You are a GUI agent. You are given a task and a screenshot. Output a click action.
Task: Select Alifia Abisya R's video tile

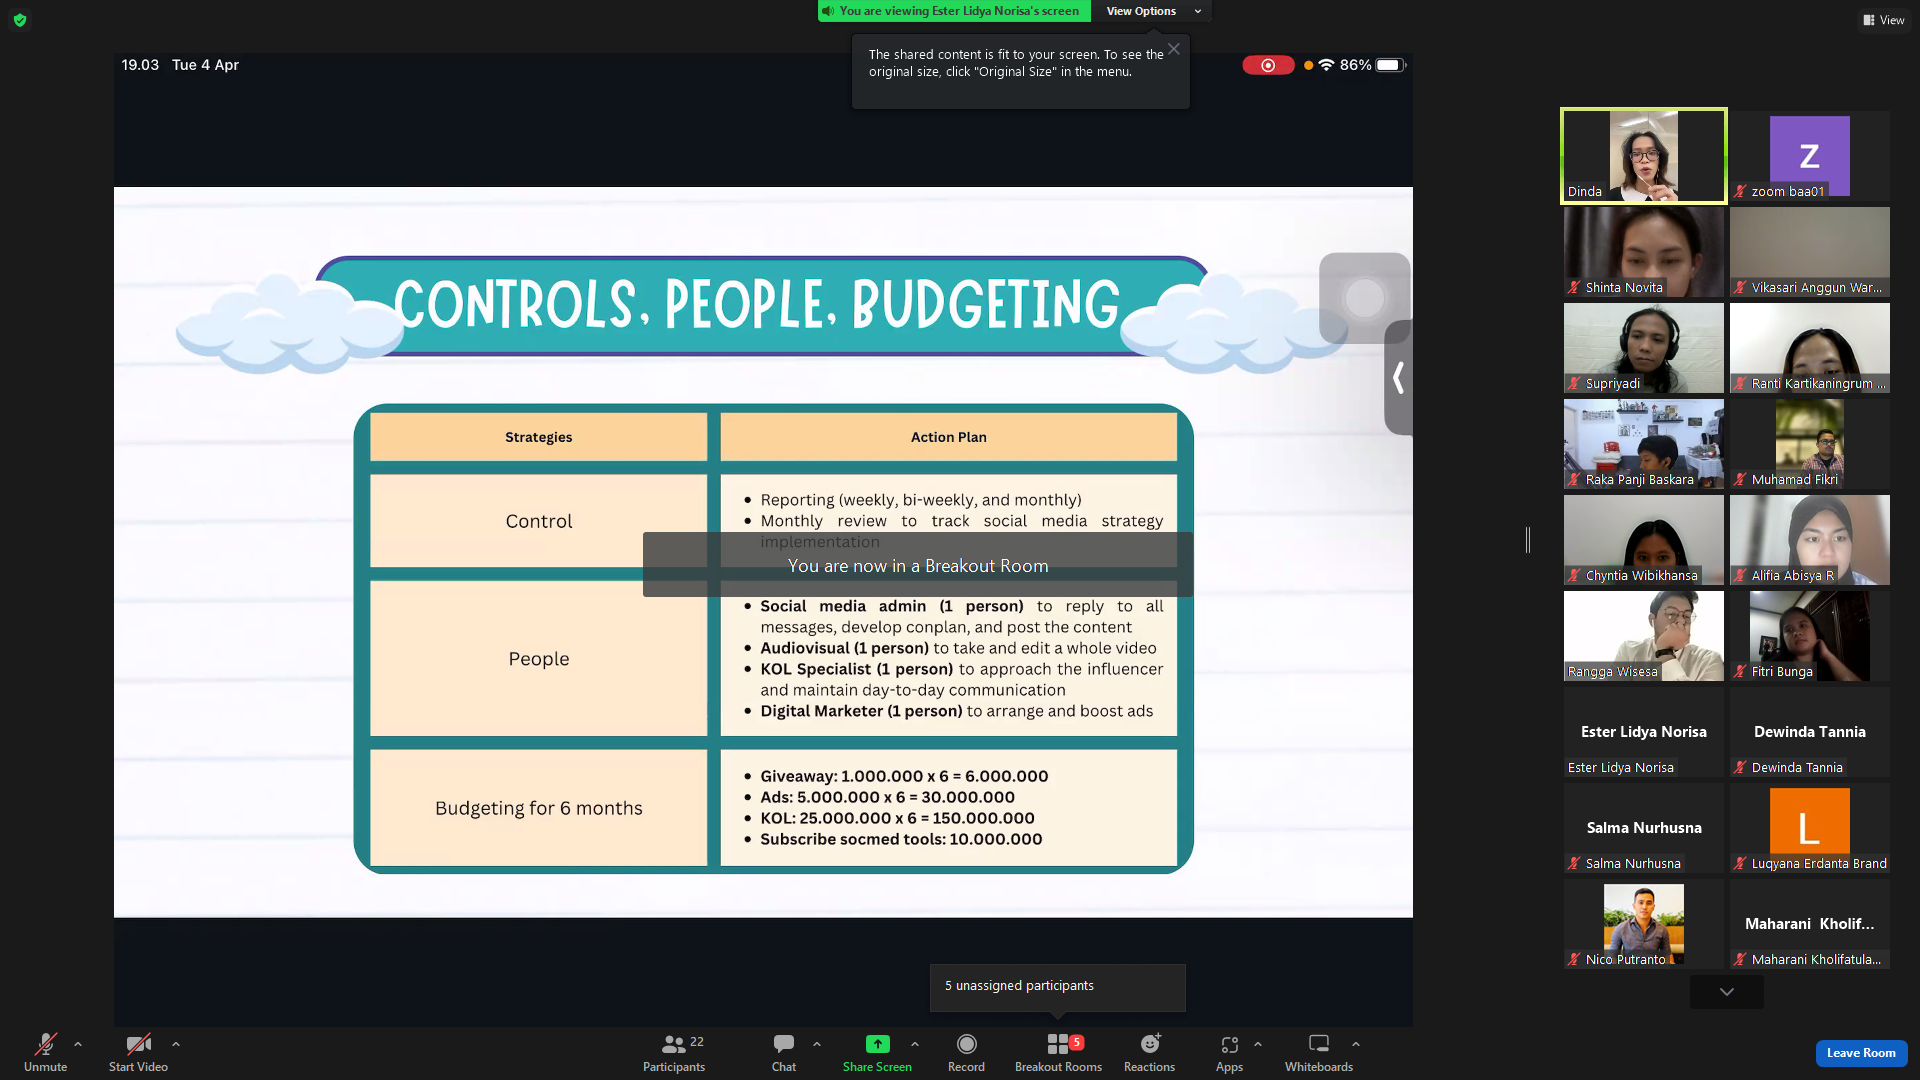coord(1810,540)
